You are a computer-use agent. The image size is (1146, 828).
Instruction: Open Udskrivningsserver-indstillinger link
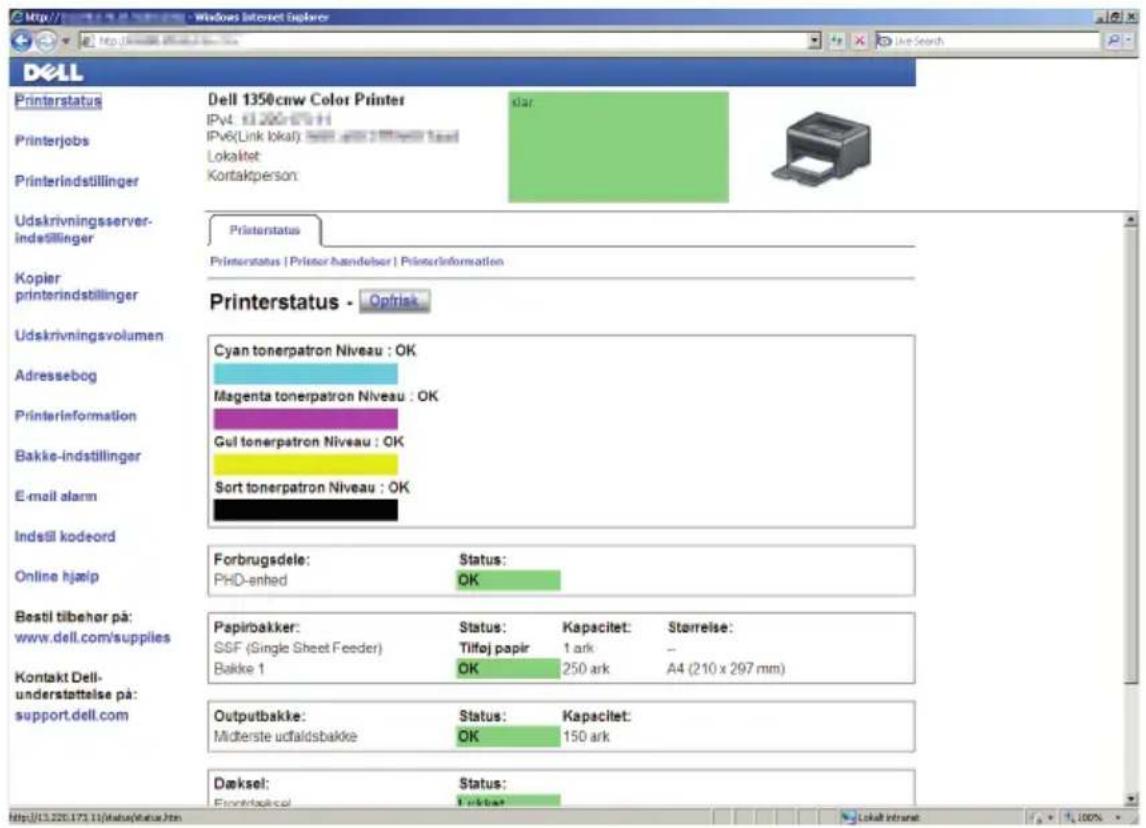point(83,229)
